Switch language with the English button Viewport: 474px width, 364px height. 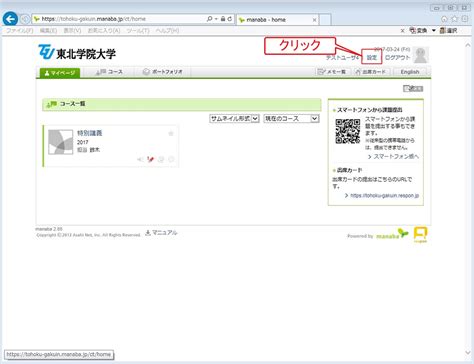pyautogui.click(x=410, y=72)
